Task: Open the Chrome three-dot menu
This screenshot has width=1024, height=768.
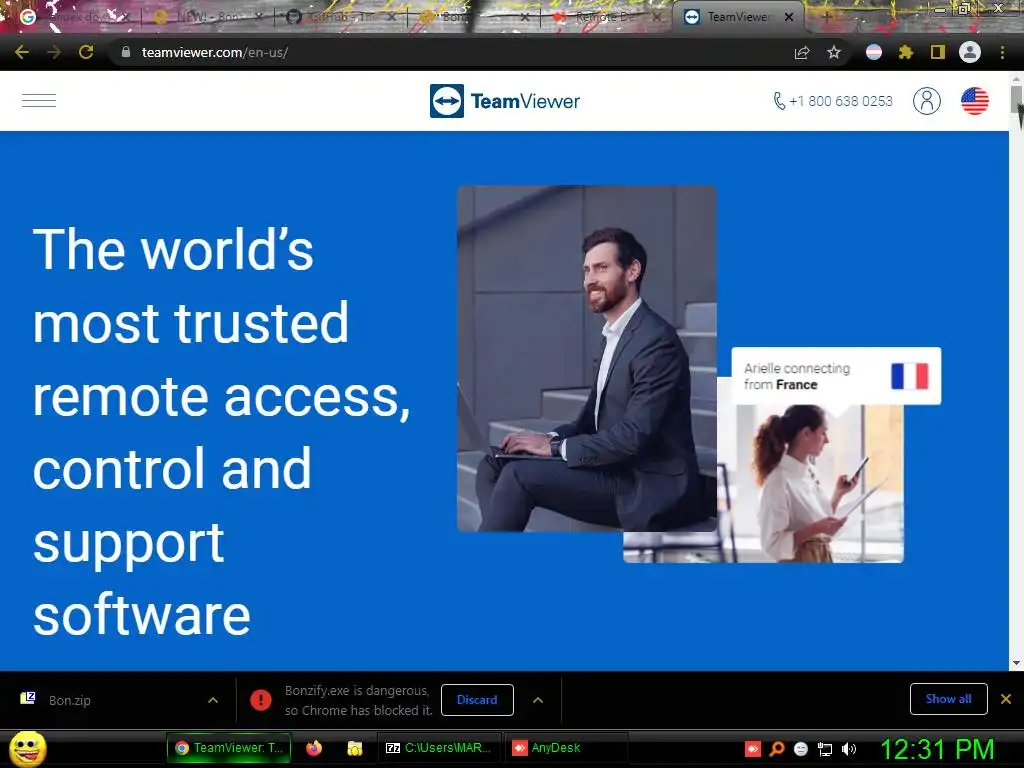Action: tap(1002, 52)
